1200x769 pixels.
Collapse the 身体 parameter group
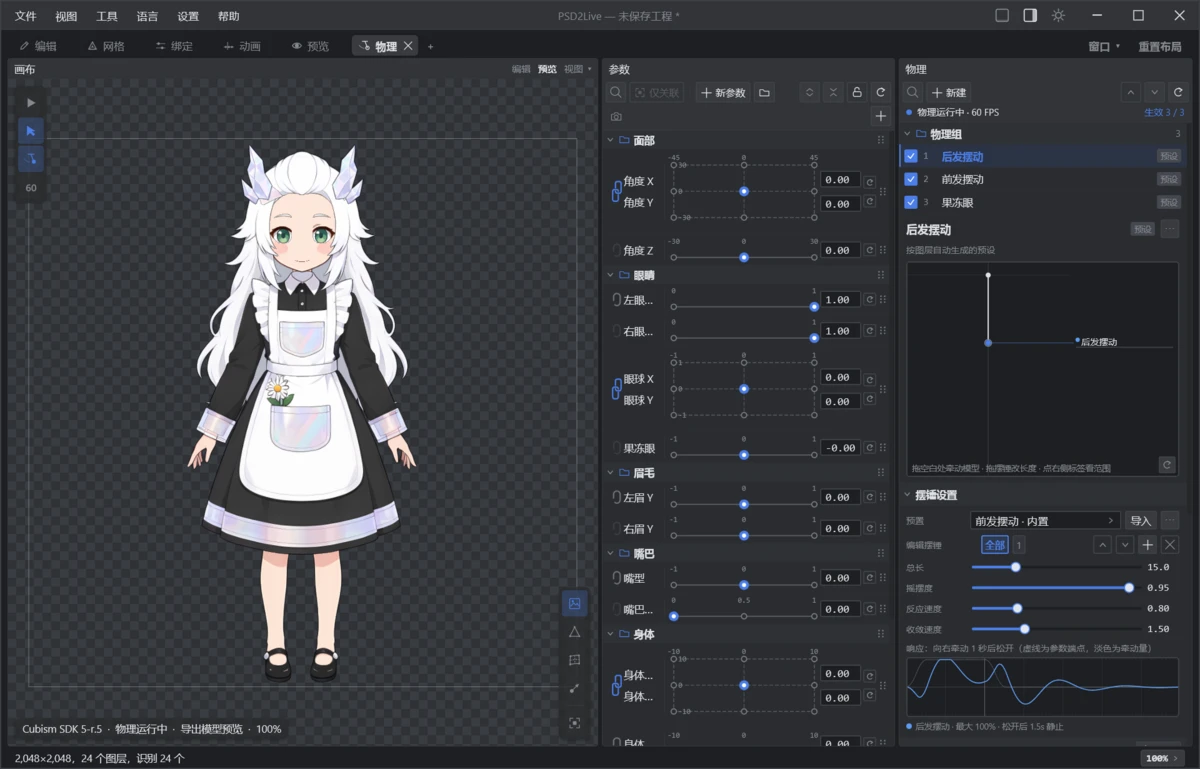pyautogui.click(x=611, y=634)
